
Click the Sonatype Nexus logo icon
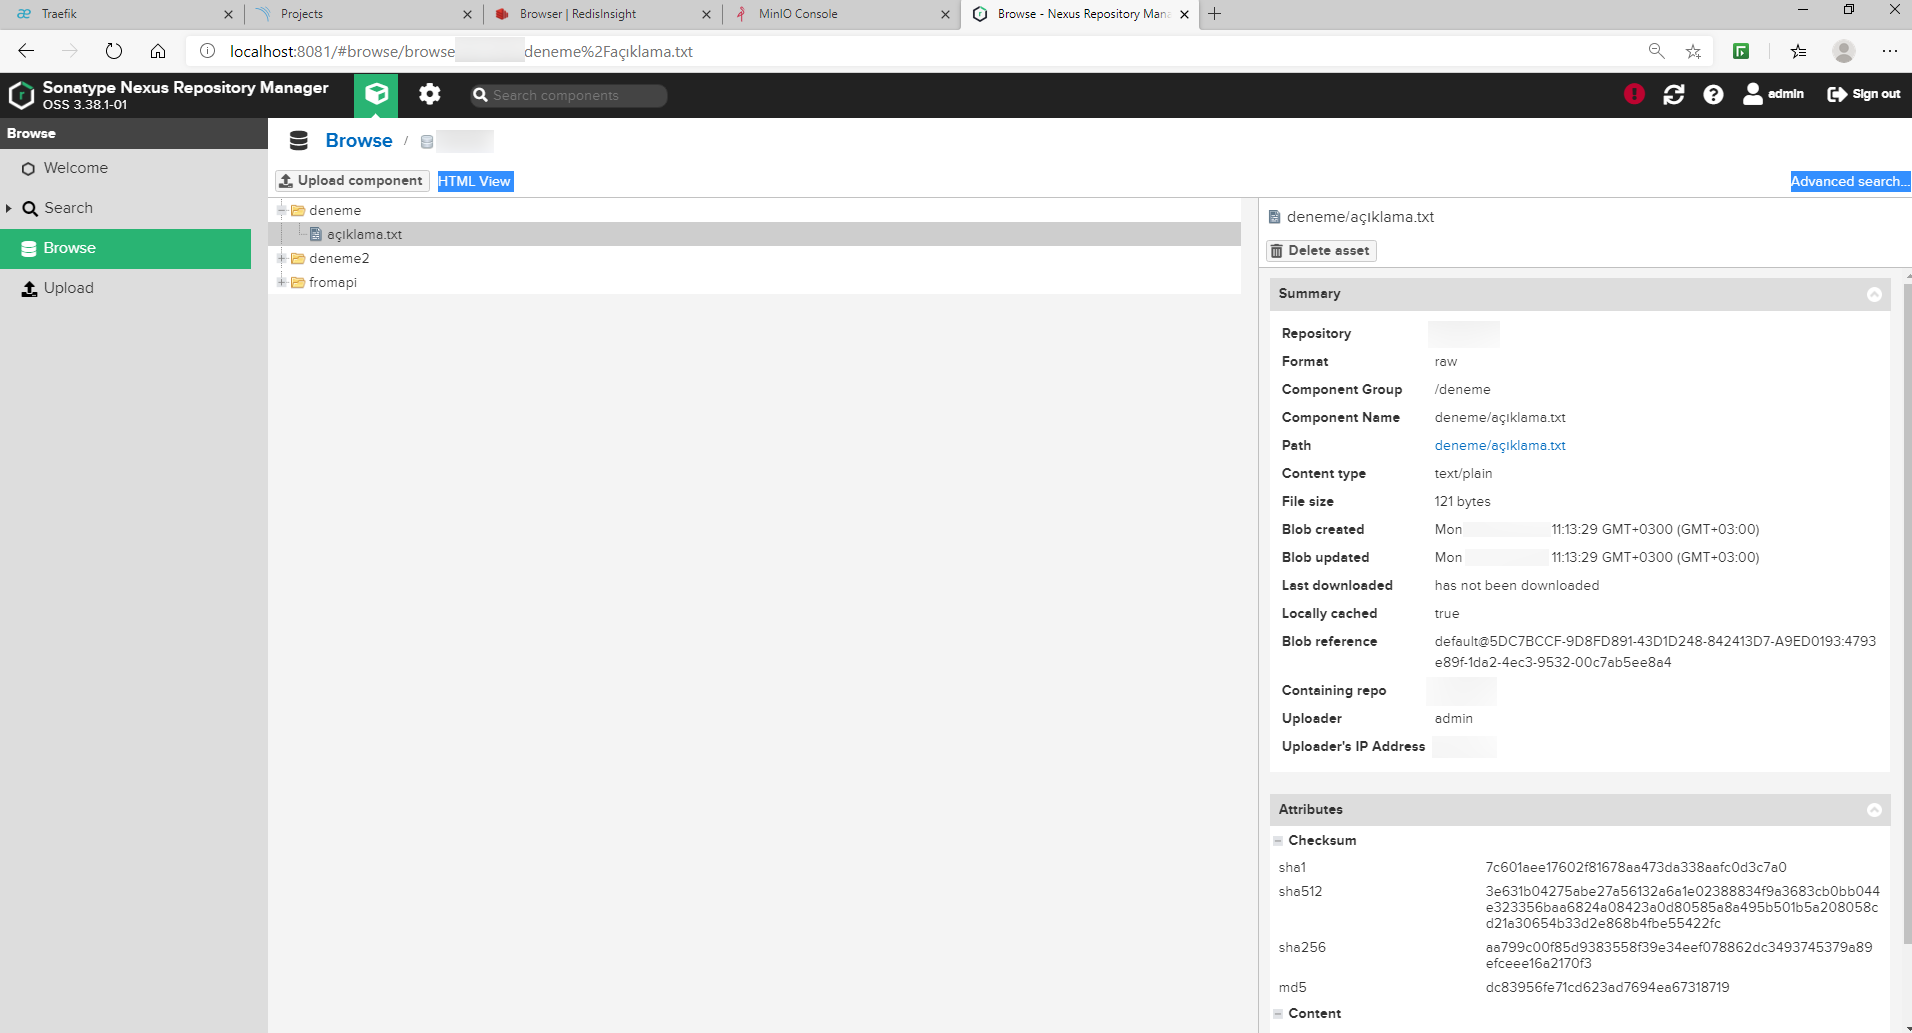[21, 95]
